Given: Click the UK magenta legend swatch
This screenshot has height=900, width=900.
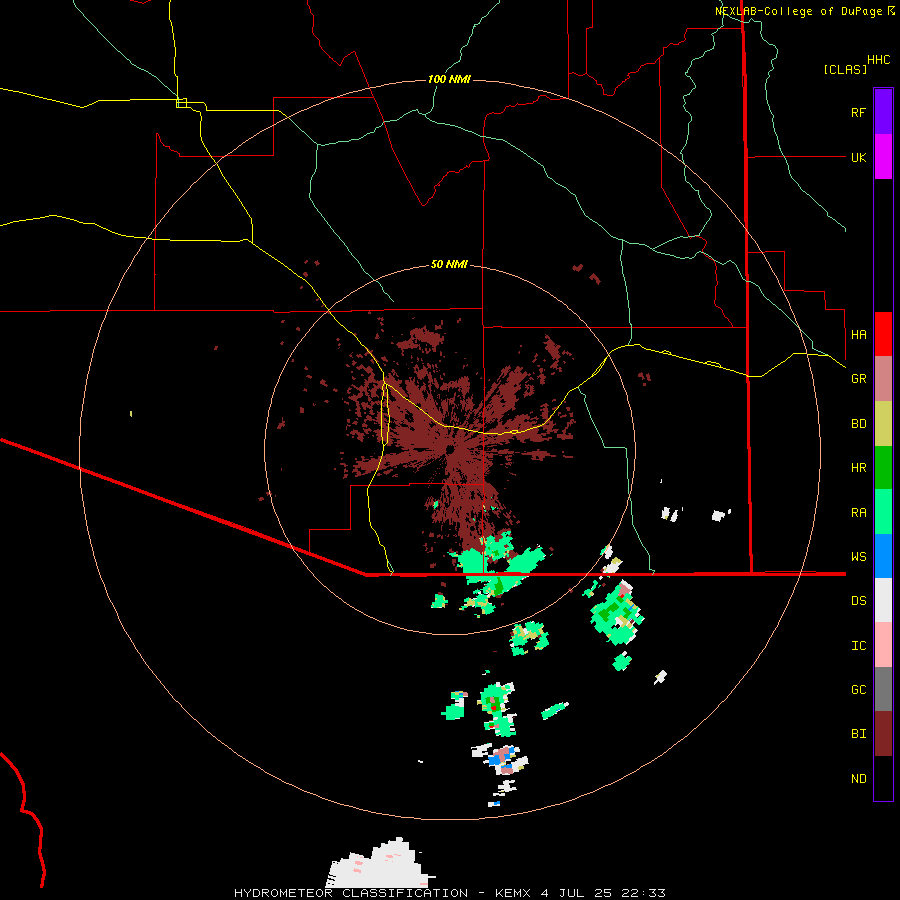Looking at the screenshot, I should (x=883, y=157).
